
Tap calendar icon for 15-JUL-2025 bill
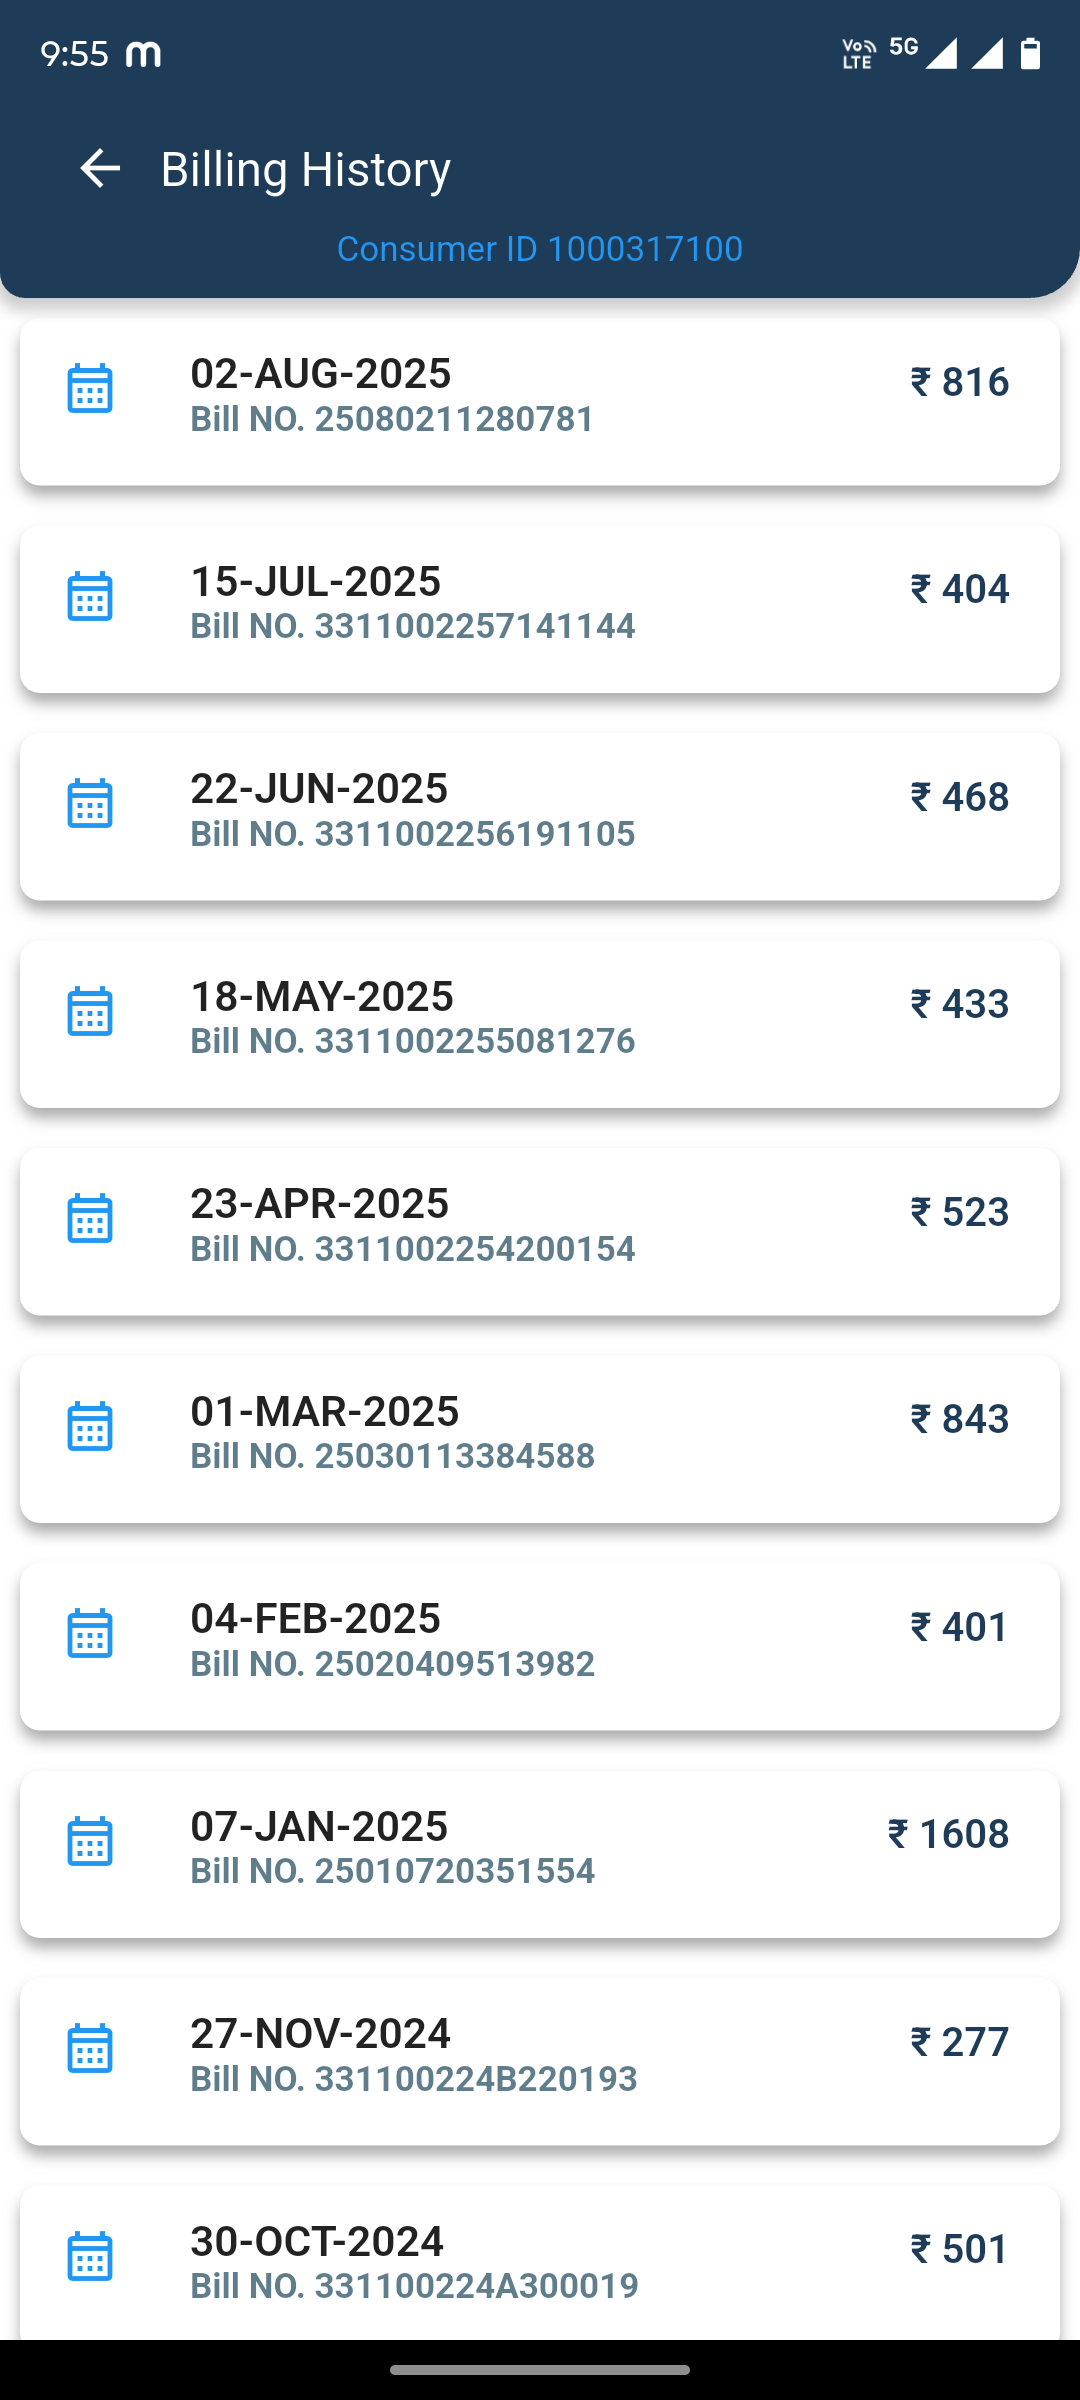90,597
